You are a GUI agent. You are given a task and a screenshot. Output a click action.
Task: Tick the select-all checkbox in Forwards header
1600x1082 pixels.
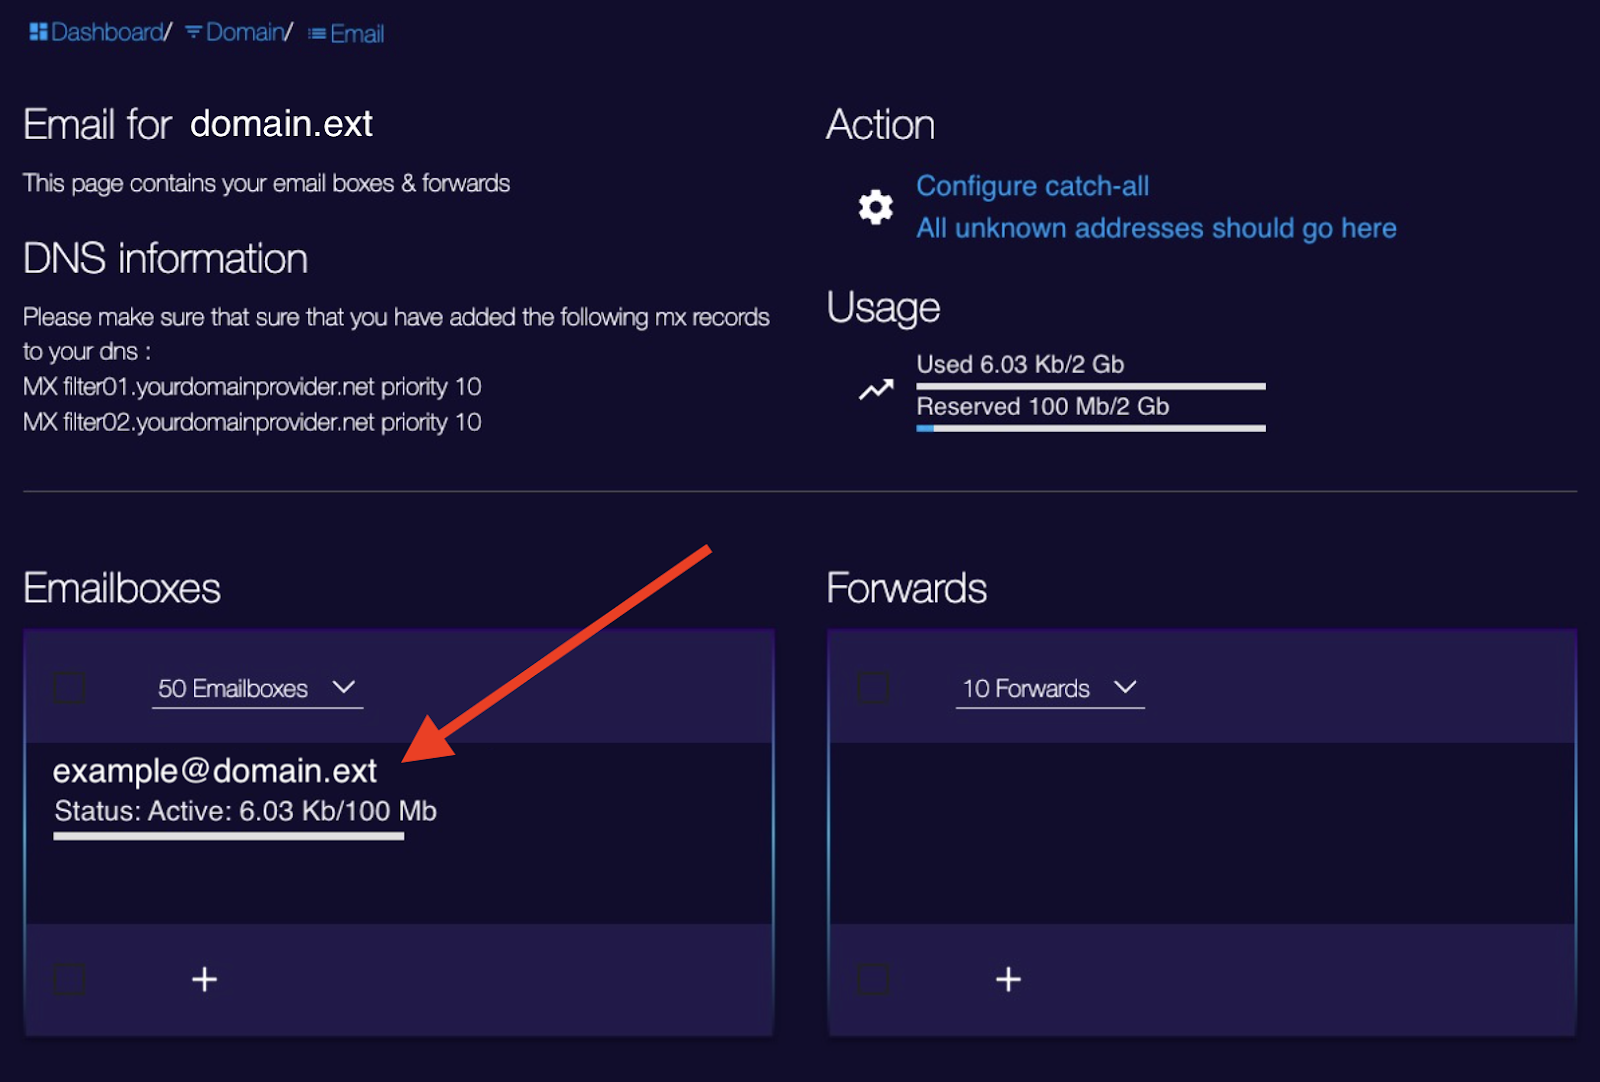873,687
